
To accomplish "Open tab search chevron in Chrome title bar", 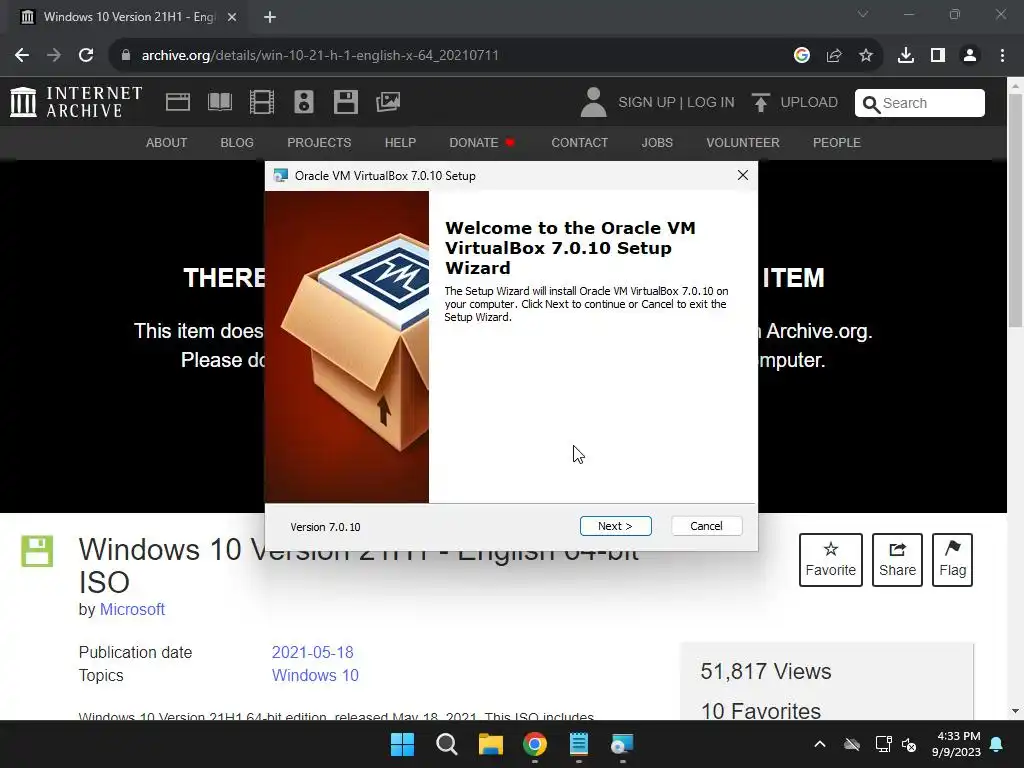I will point(863,14).
